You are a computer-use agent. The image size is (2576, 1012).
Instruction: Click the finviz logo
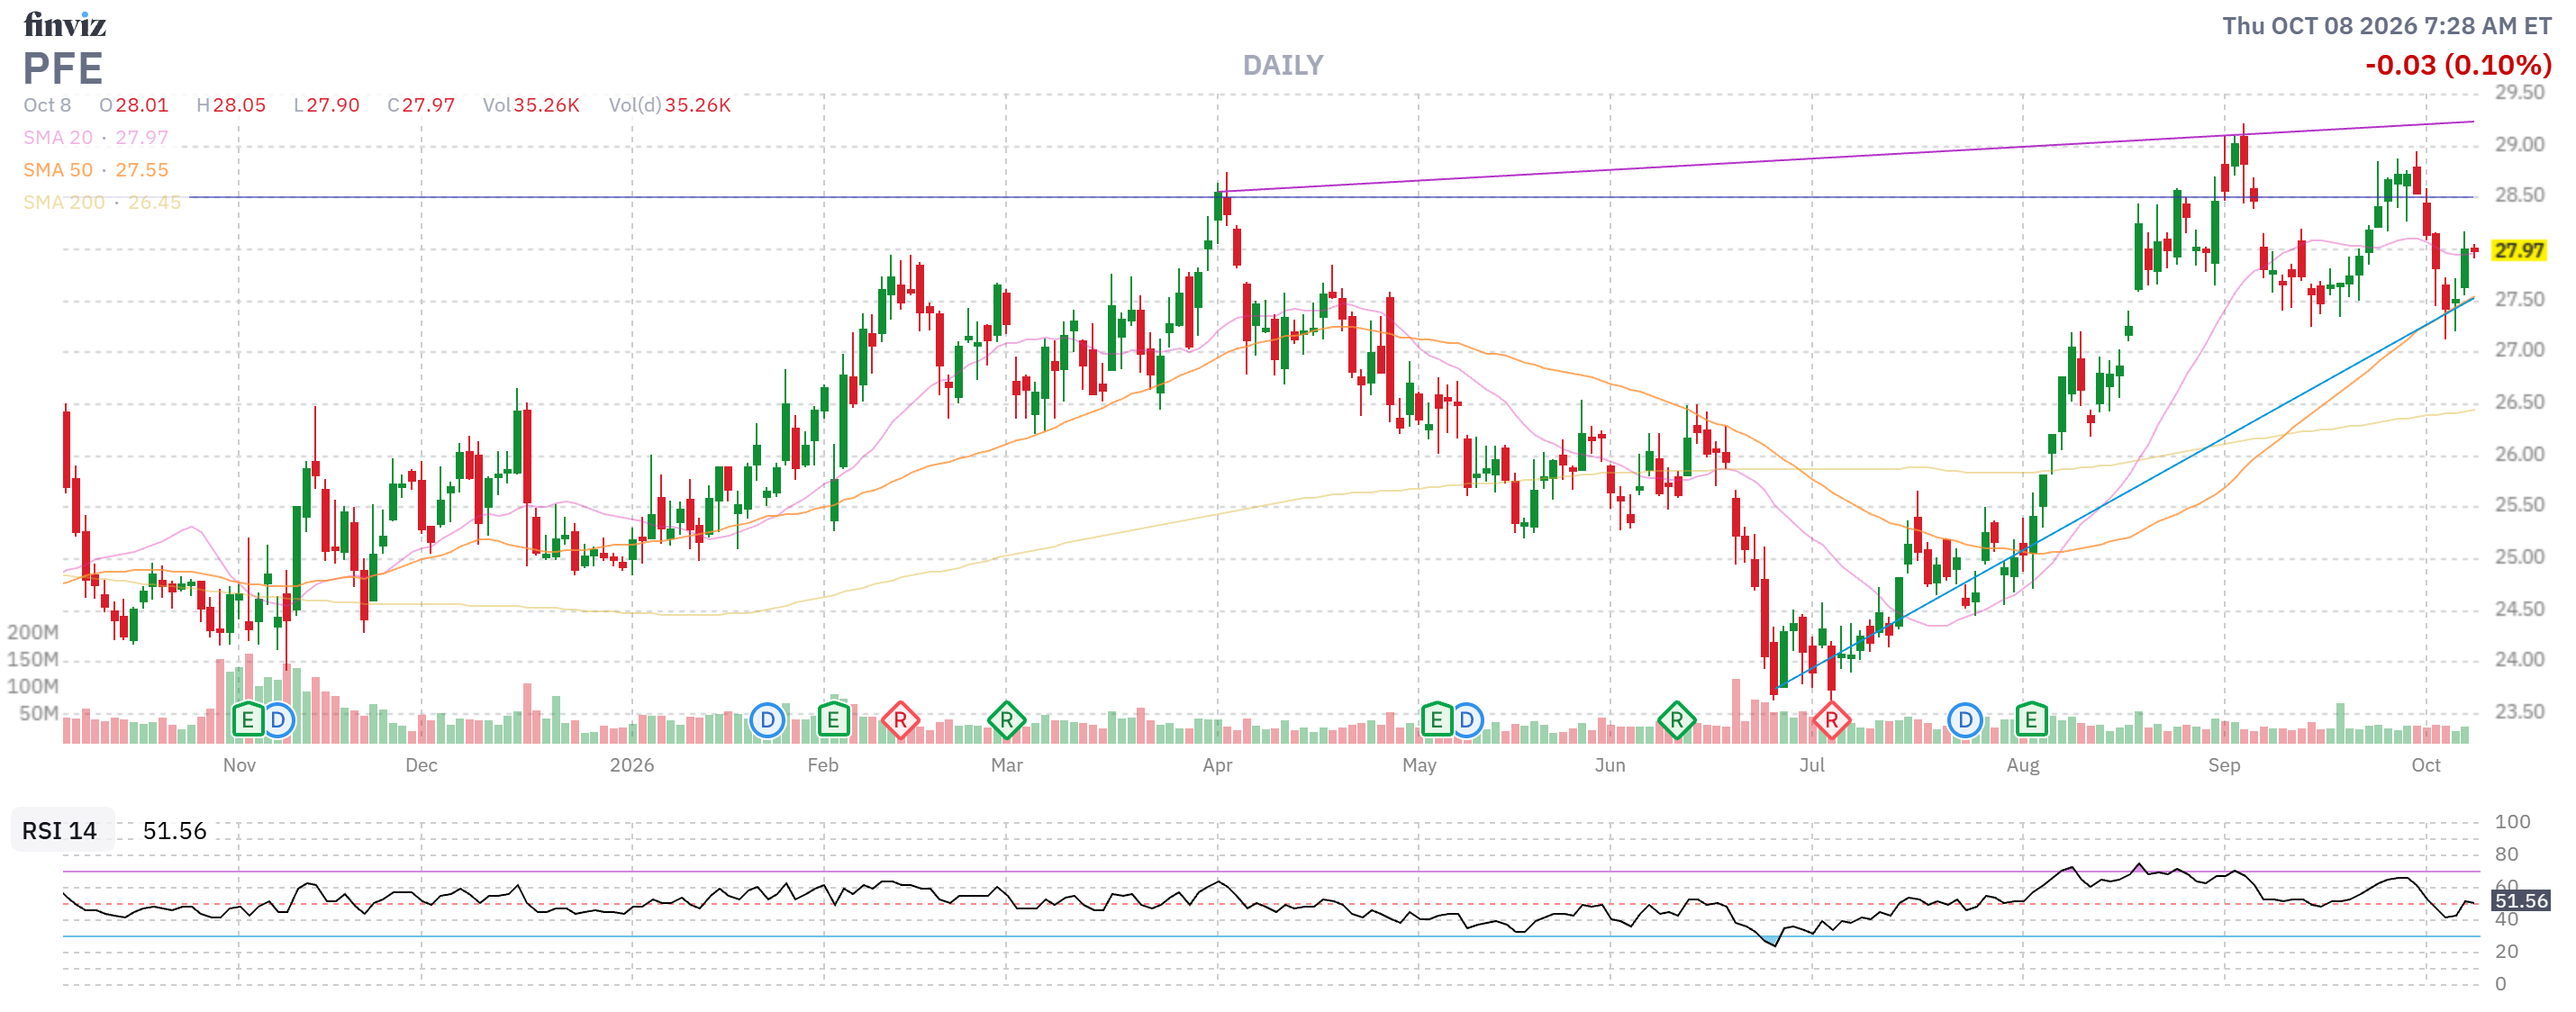coord(65,24)
